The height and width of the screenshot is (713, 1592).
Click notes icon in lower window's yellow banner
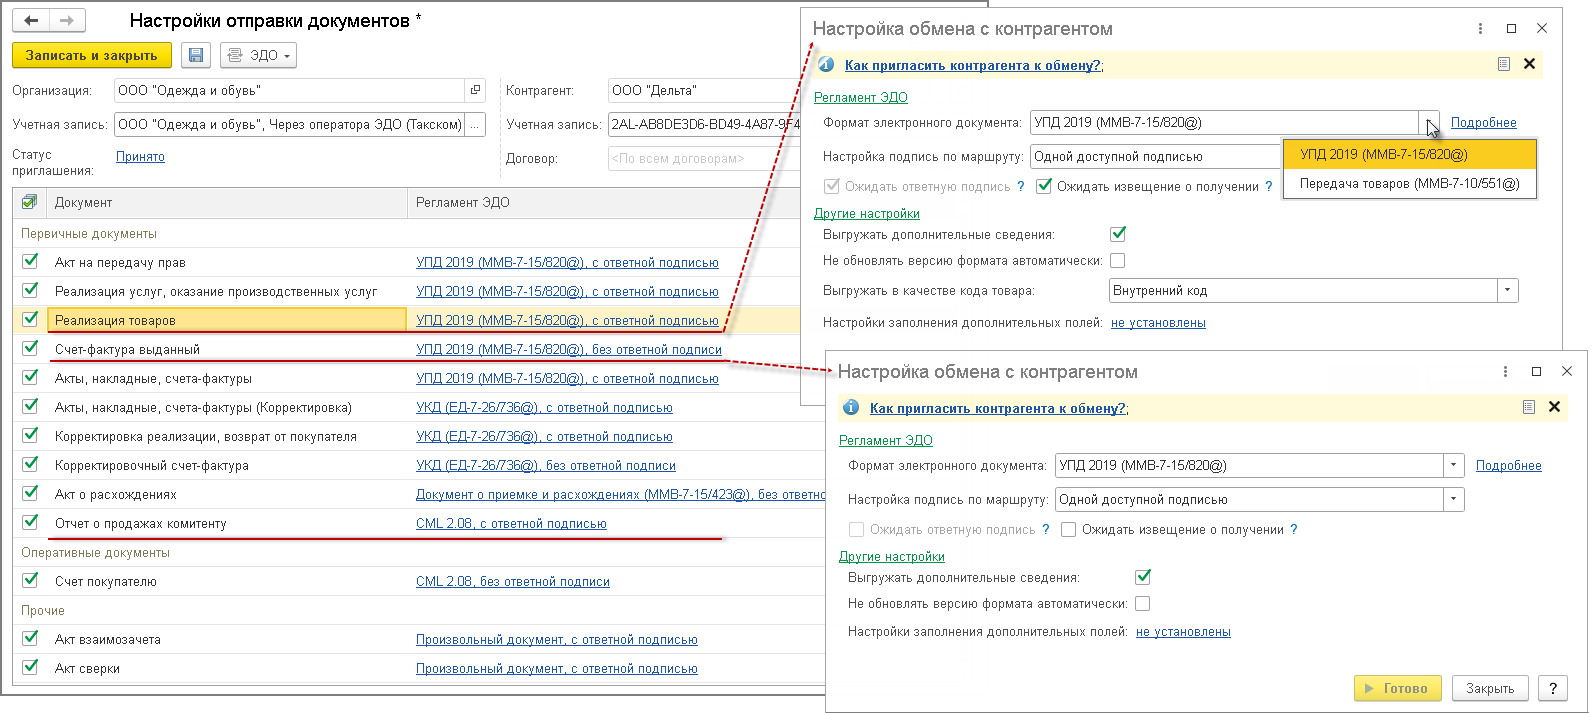click(1528, 407)
